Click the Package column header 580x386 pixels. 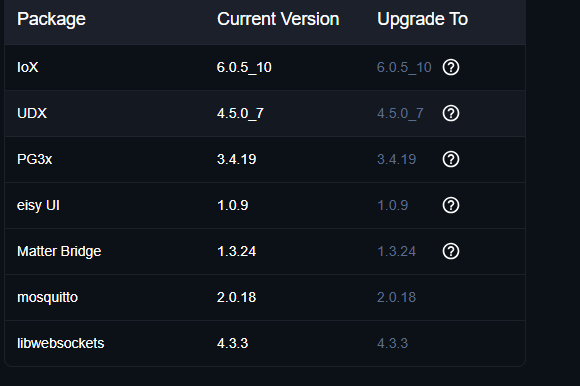pyautogui.click(x=51, y=19)
